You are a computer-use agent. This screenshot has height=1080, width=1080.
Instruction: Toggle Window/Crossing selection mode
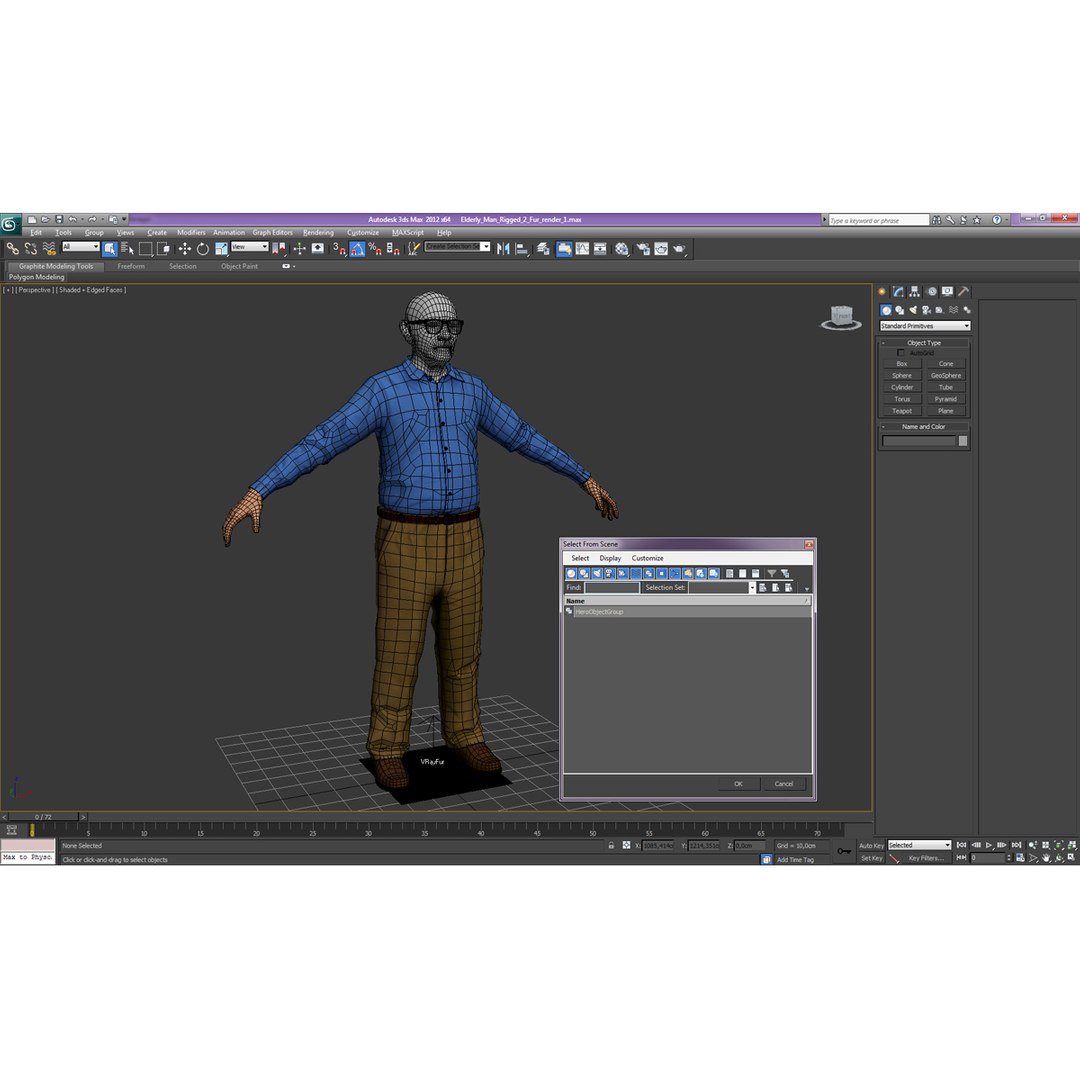[163, 249]
